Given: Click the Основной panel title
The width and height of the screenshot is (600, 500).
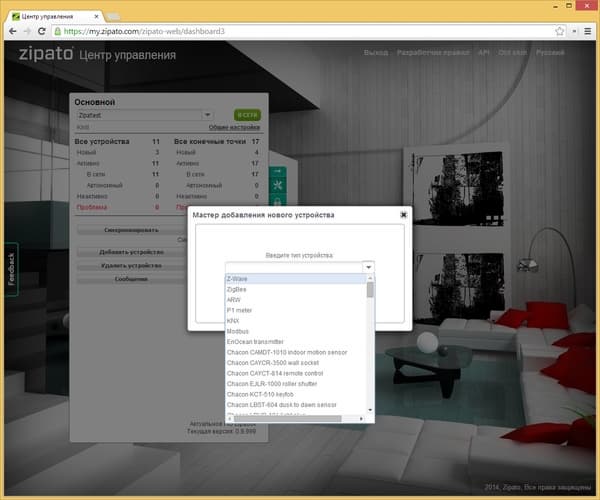Looking at the screenshot, I should click(x=95, y=102).
